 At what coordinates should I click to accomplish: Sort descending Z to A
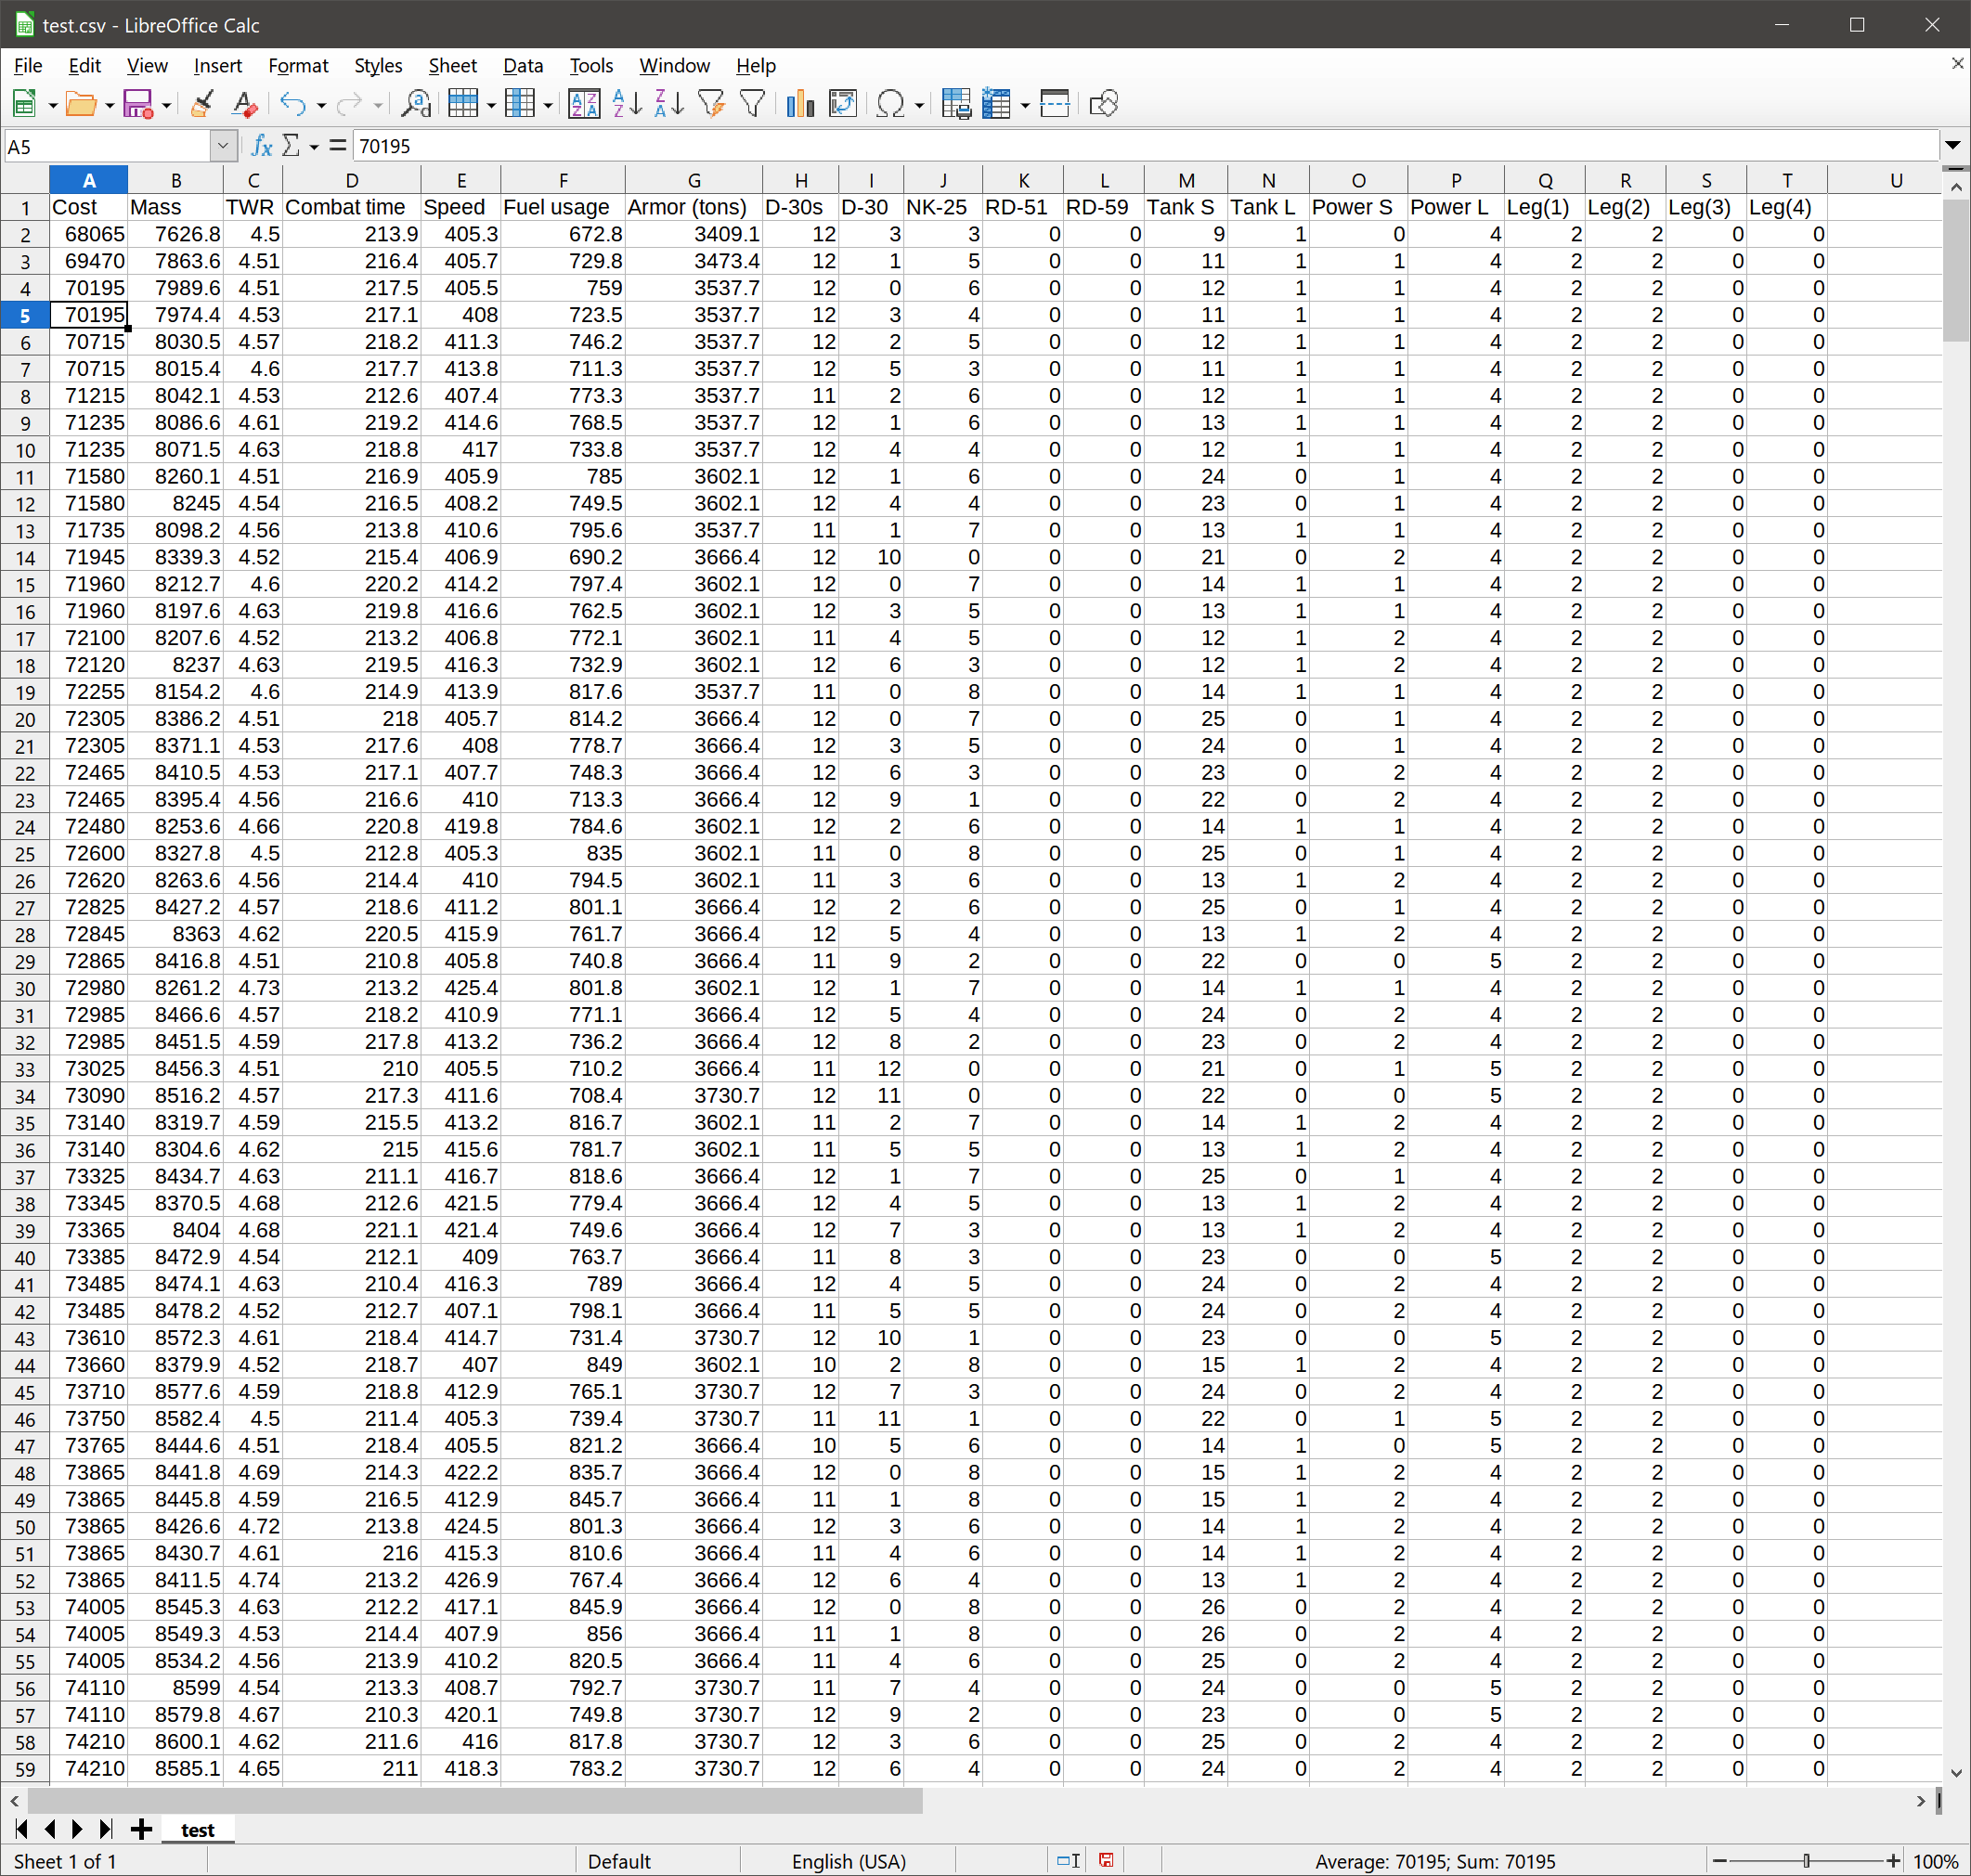pyautogui.click(x=669, y=104)
